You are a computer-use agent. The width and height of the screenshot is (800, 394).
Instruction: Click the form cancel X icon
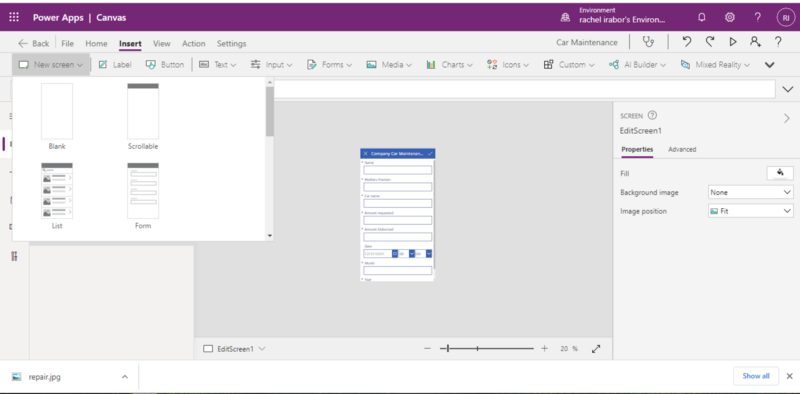[x=365, y=153]
